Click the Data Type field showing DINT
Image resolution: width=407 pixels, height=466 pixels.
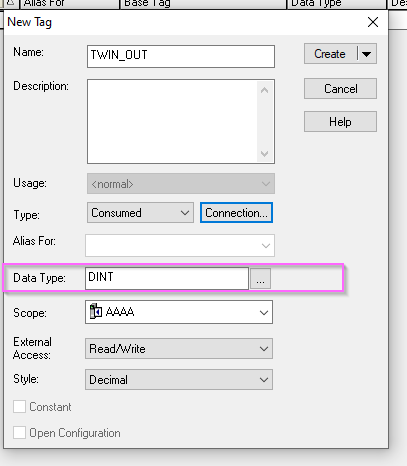coord(167,278)
